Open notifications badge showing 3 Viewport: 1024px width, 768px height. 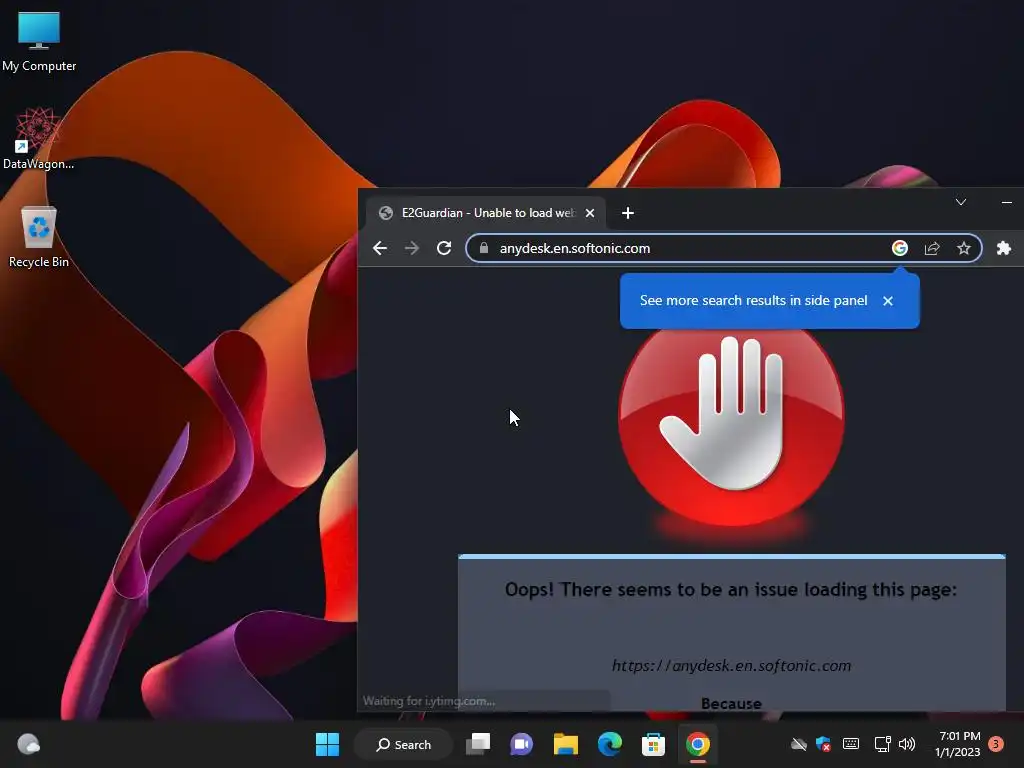pos(996,744)
